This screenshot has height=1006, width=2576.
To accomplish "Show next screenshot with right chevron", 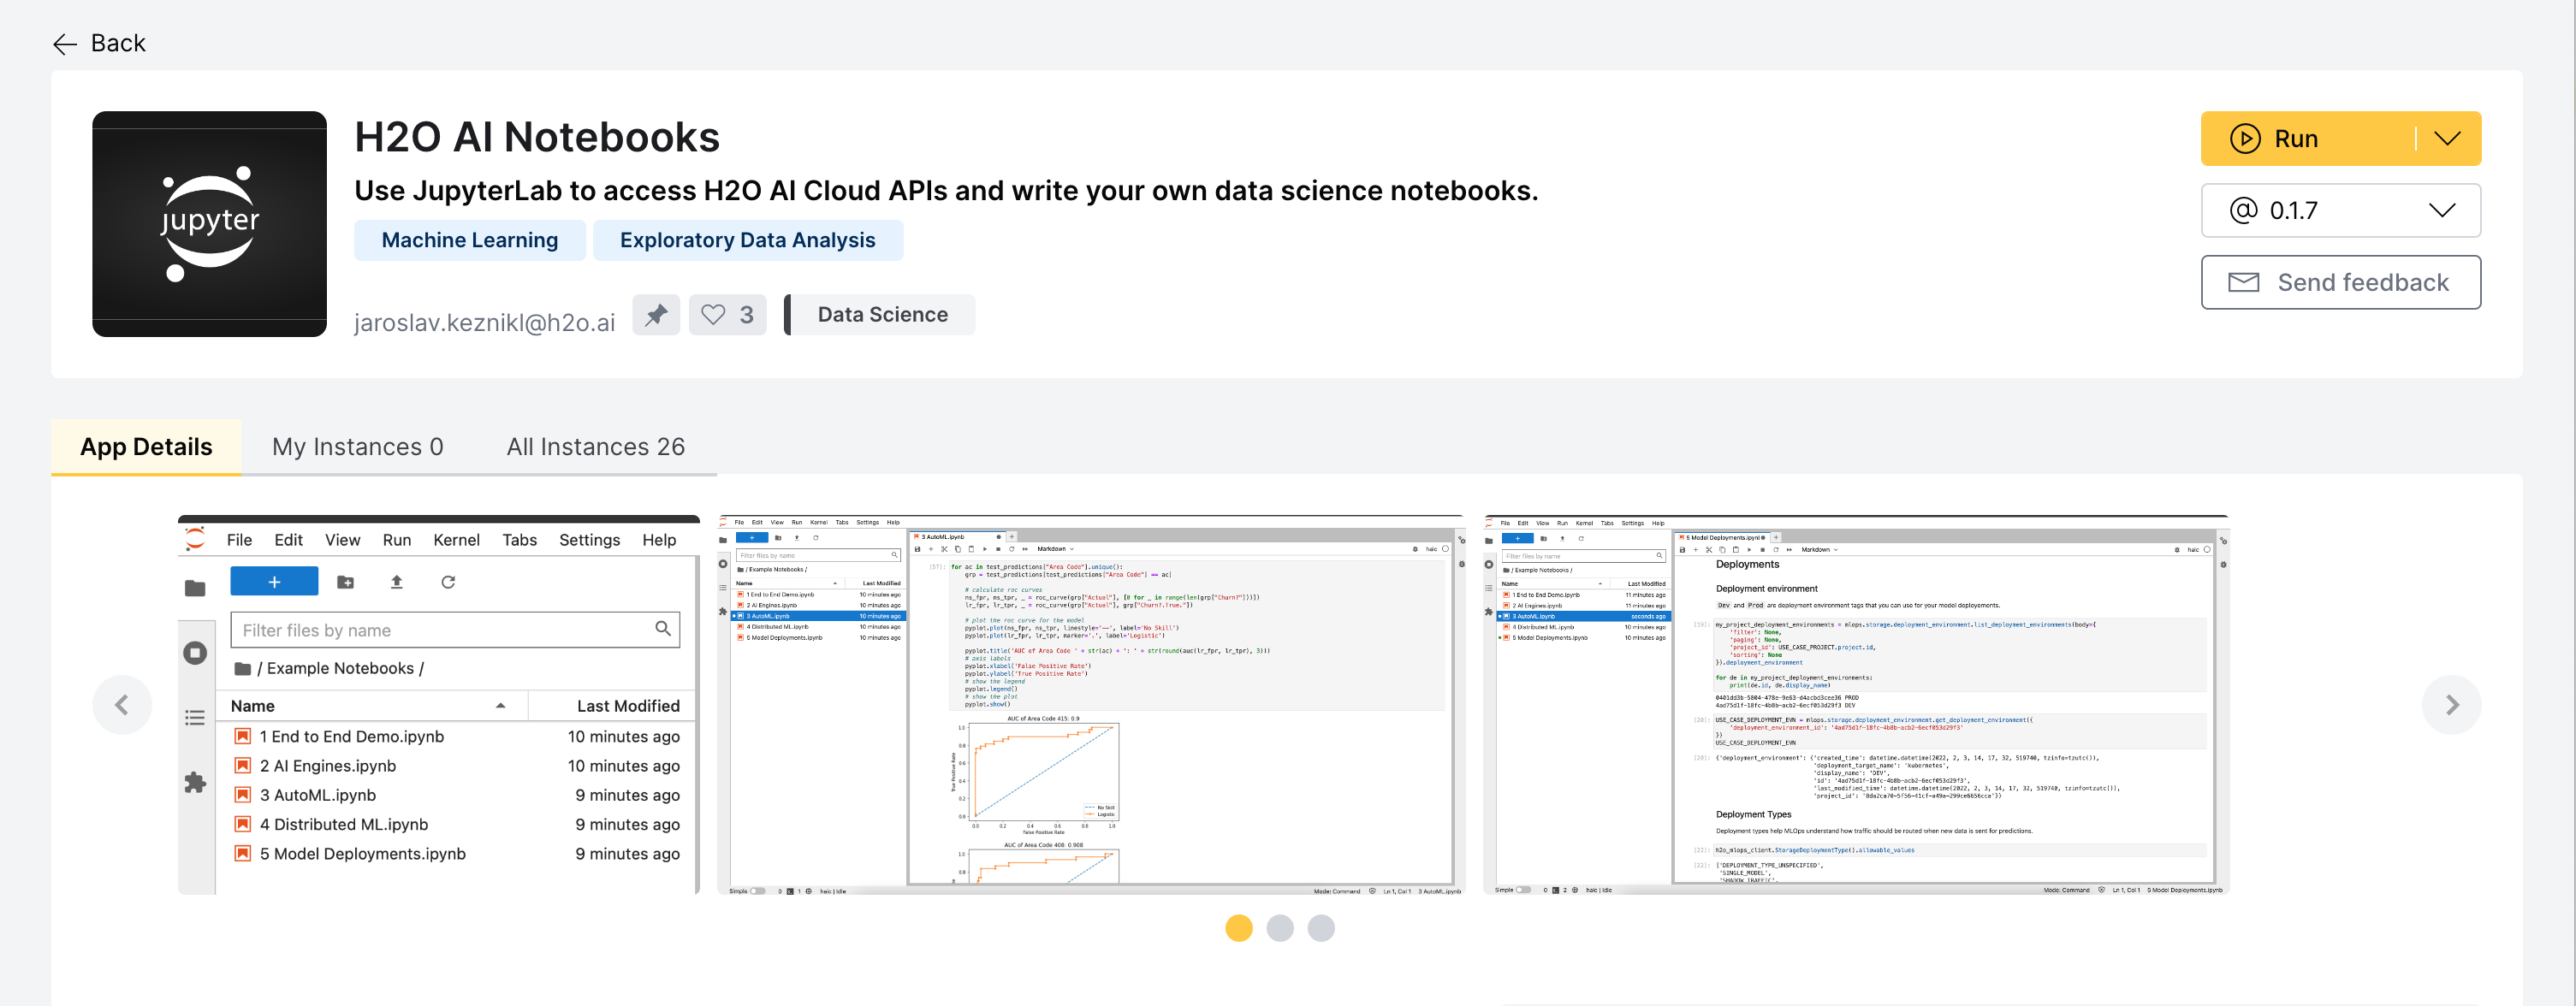I will (x=2451, y=705).
